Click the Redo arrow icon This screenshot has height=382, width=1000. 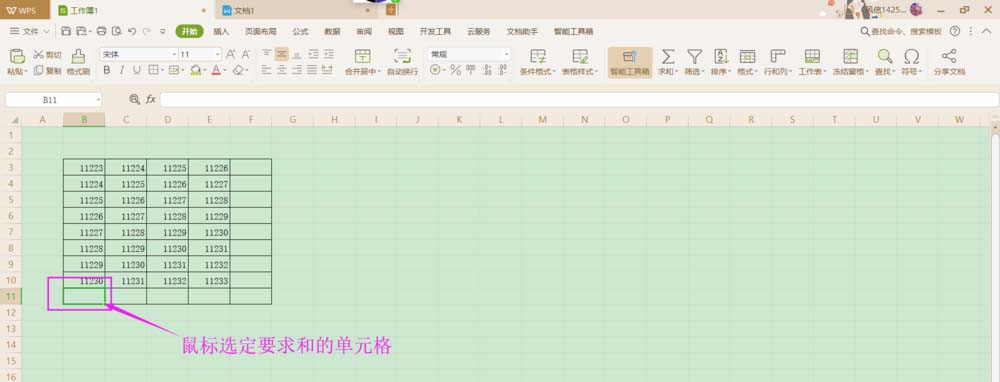[147, 31]
